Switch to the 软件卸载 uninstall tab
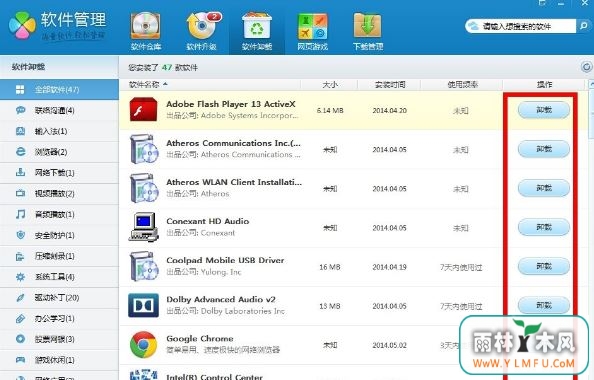Image resolution: width=594 pixels, height=380 pixels. point(257,32)
